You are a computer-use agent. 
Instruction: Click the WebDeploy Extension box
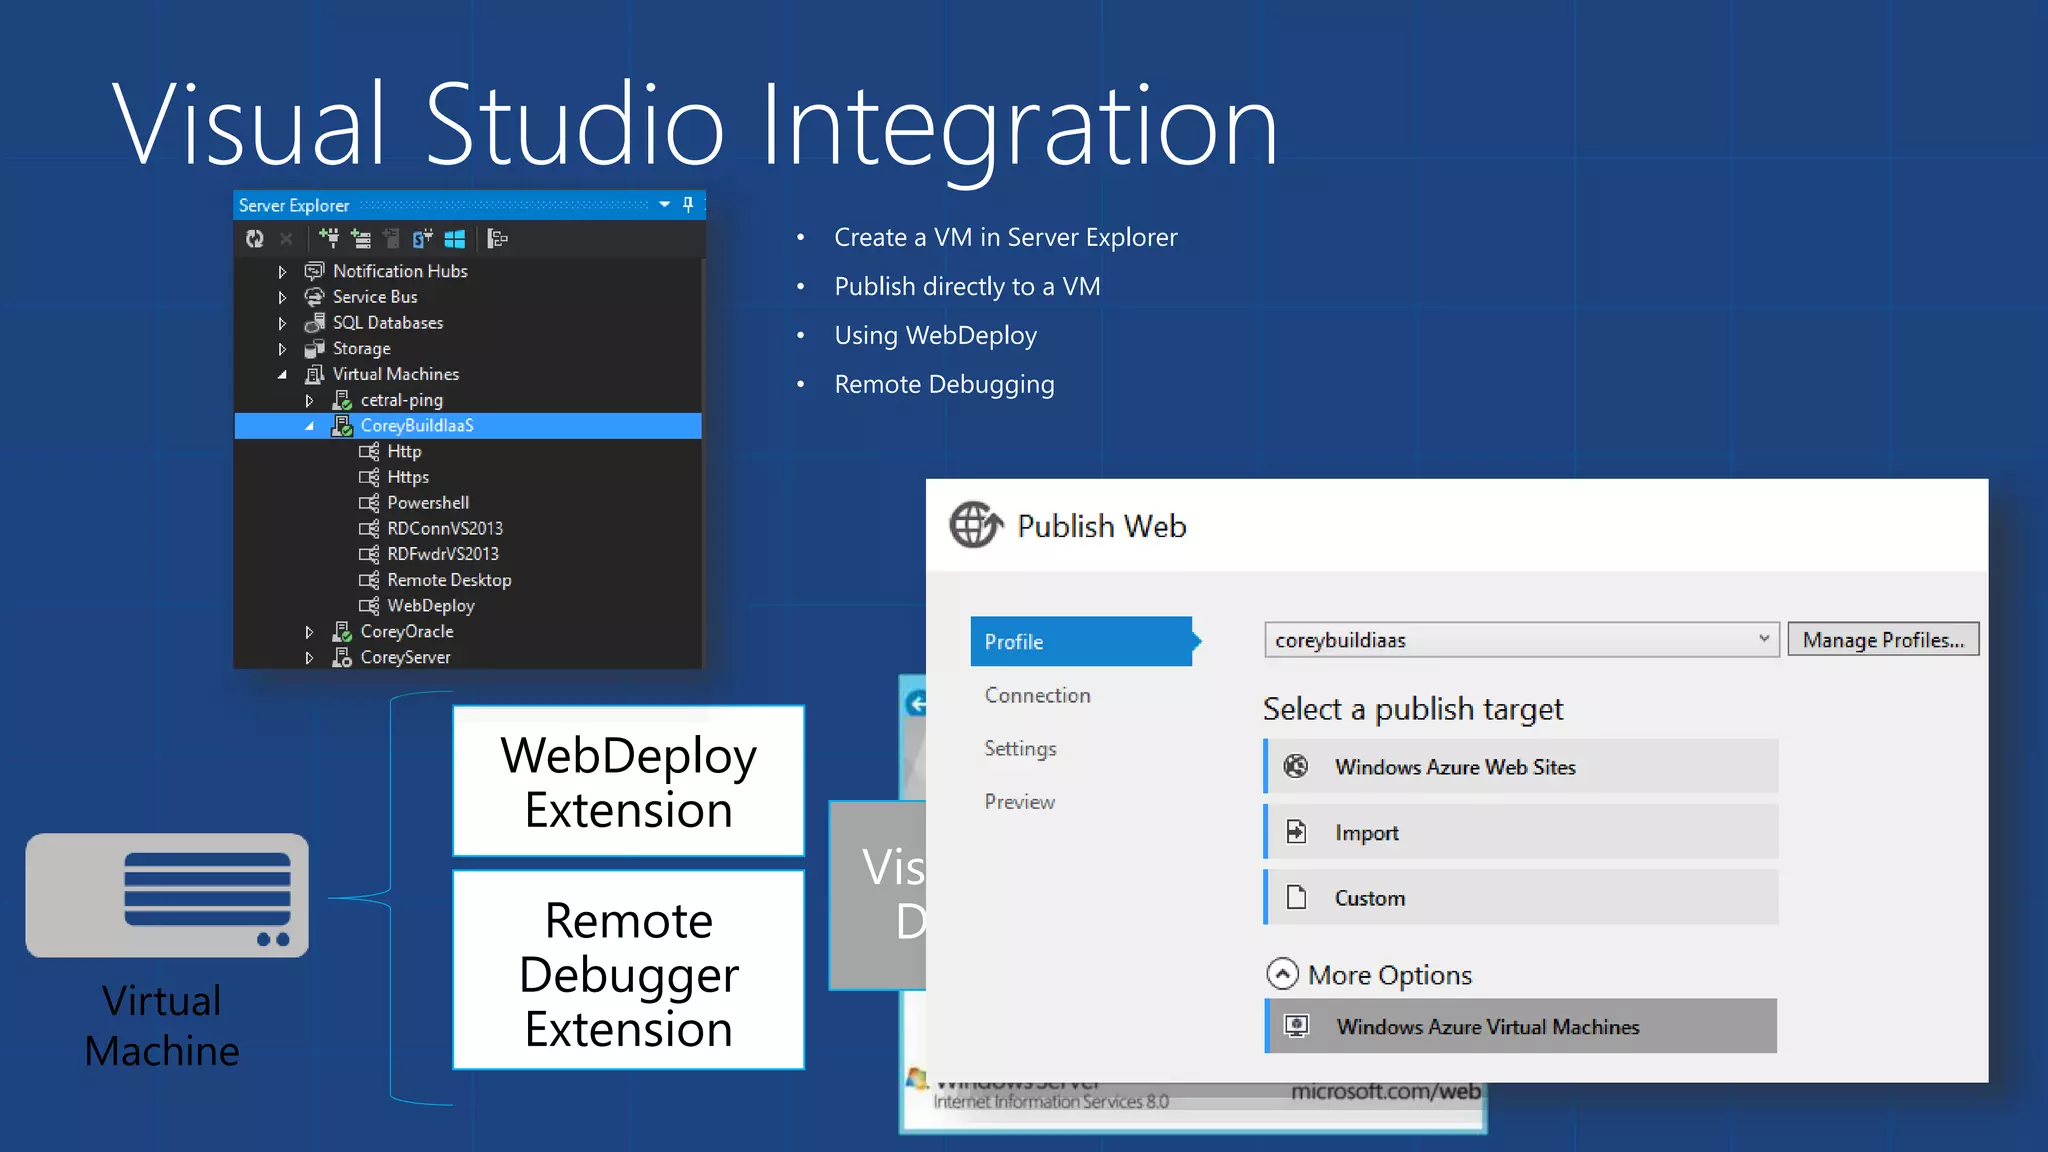[629, 782]
